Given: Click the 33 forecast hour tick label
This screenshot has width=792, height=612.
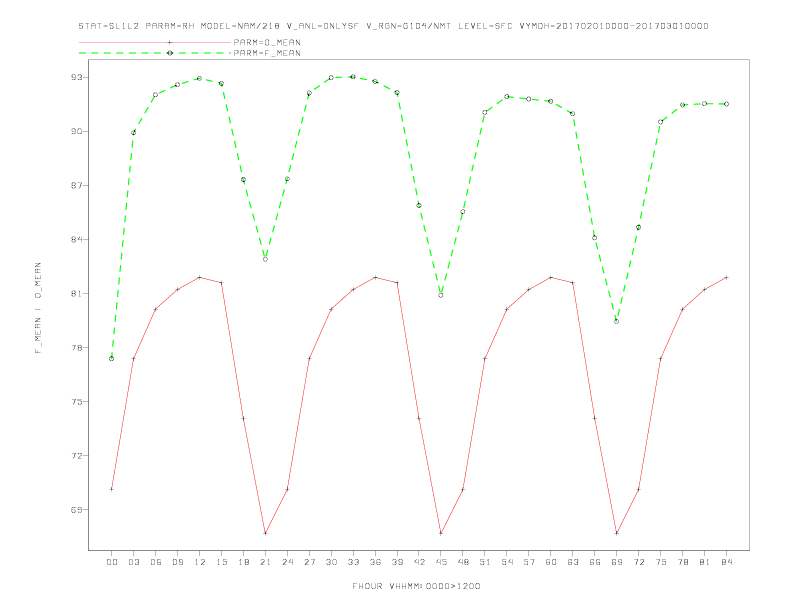Looking at the screenshot, I should (353, 562).
